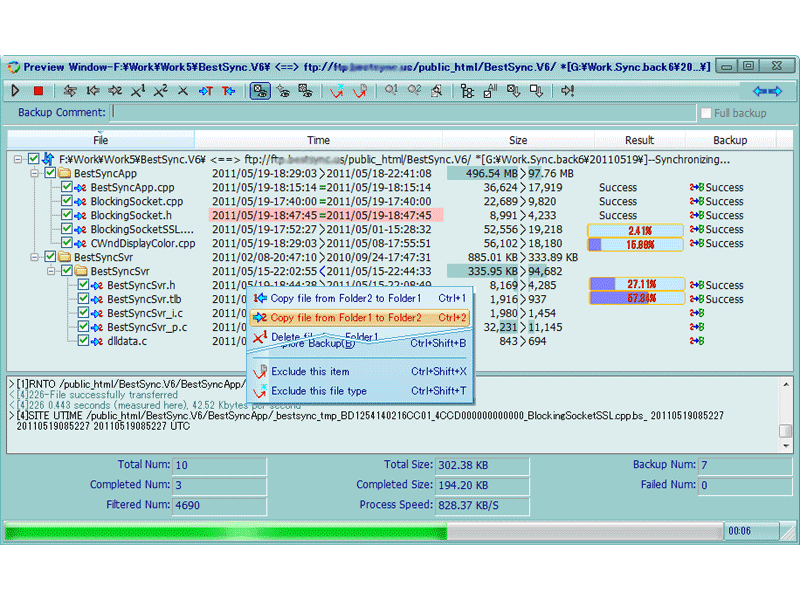Click the starred eye view toolbar icon
Viewport: 800px width, 600px height.
click(283, 91)
